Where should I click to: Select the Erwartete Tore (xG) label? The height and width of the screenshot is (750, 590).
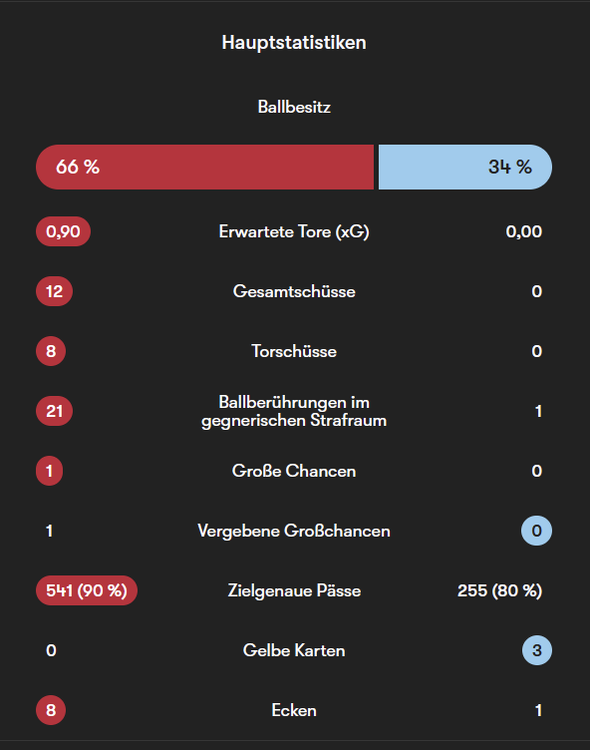(294, 232)
